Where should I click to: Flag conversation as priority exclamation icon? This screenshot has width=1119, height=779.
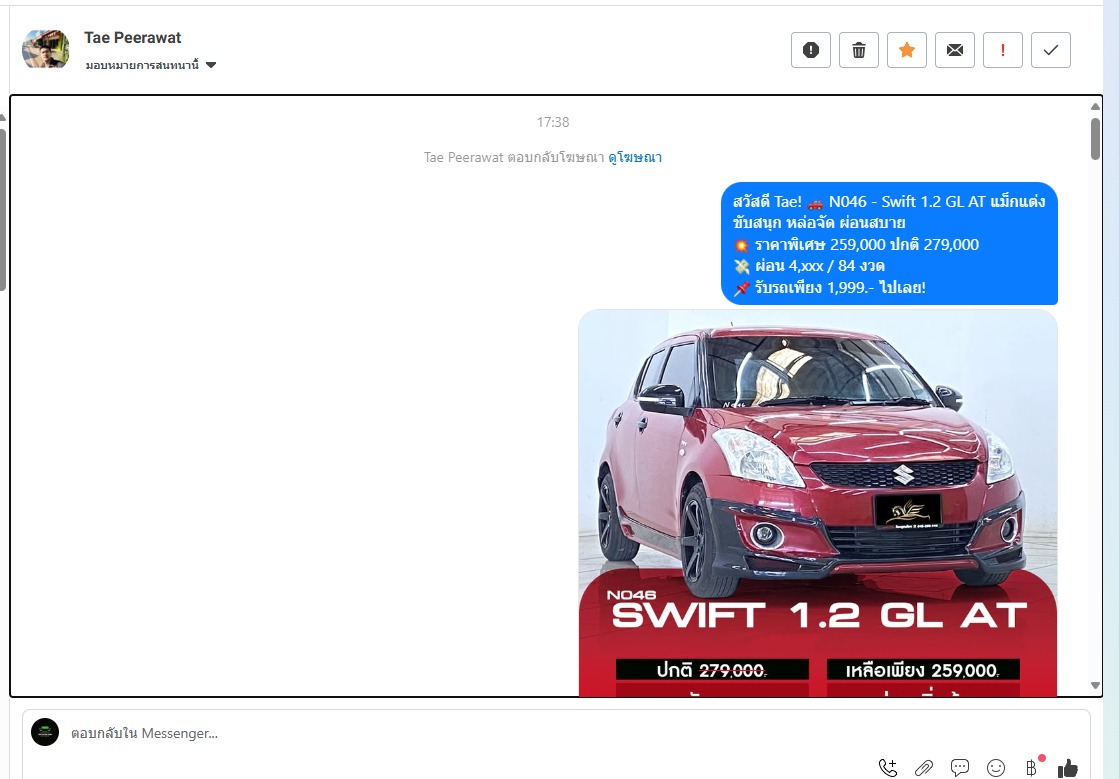1003,50
